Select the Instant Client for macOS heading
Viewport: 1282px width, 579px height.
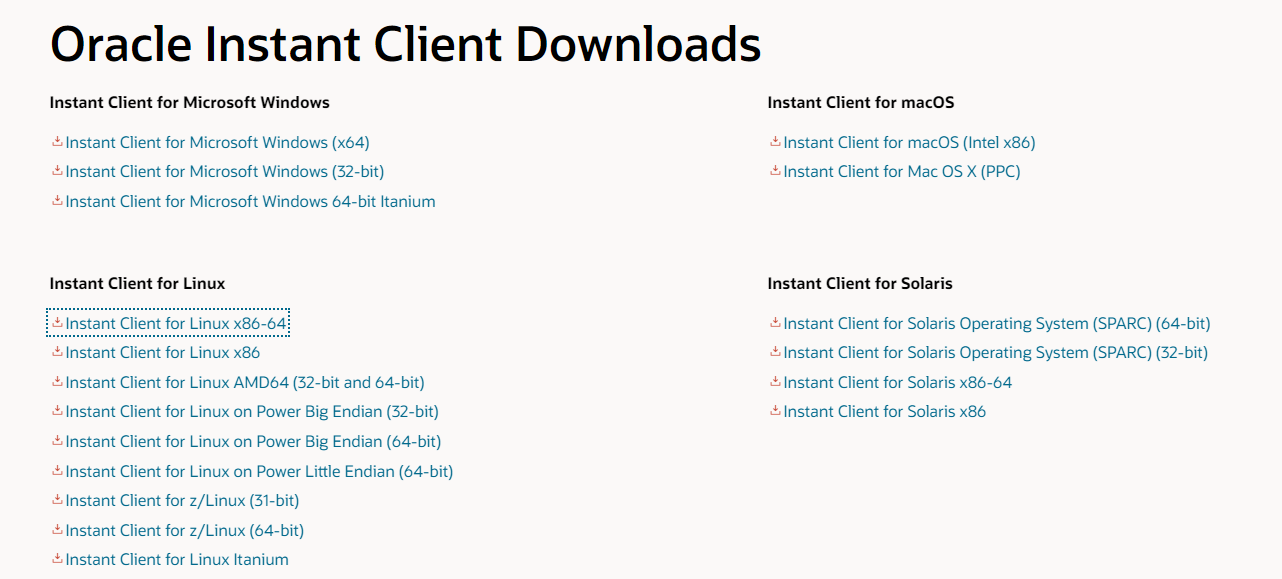tap(861, 103)
